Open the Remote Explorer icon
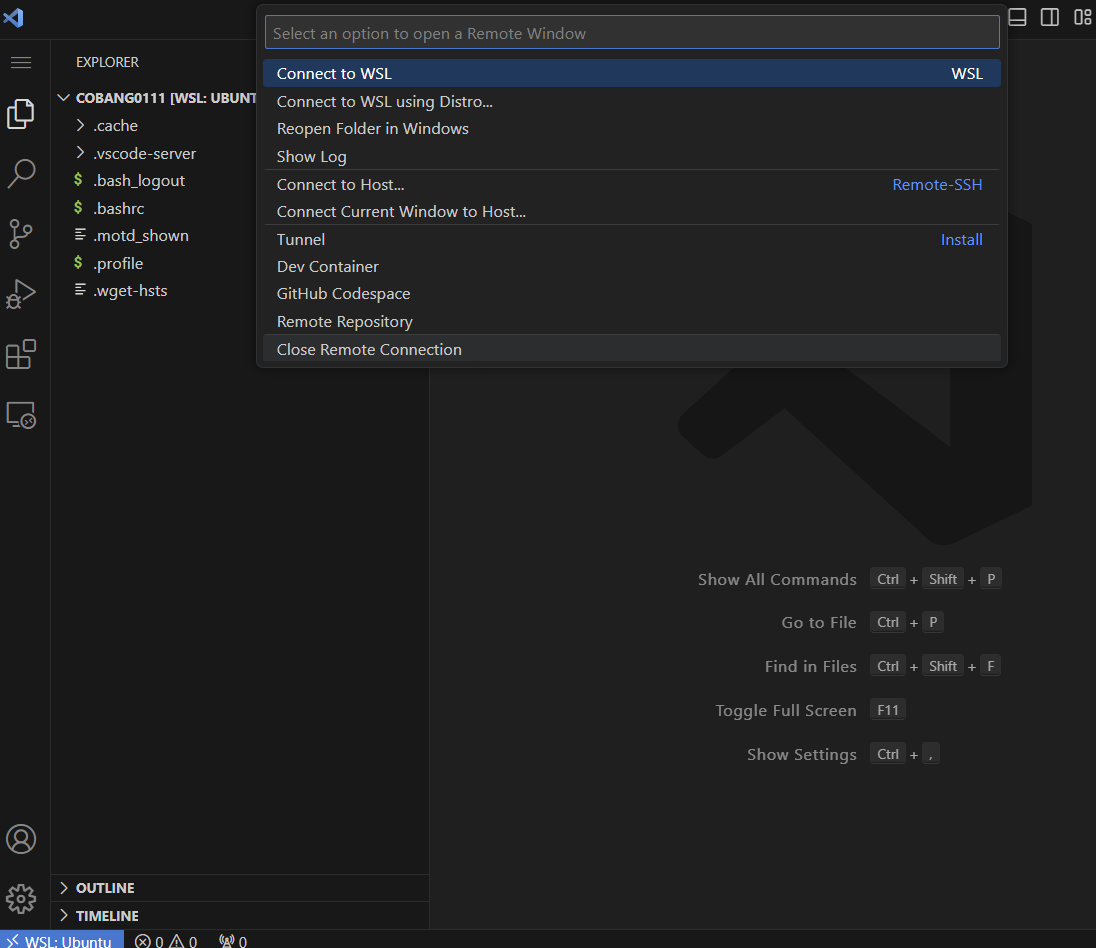 (21, 415)
